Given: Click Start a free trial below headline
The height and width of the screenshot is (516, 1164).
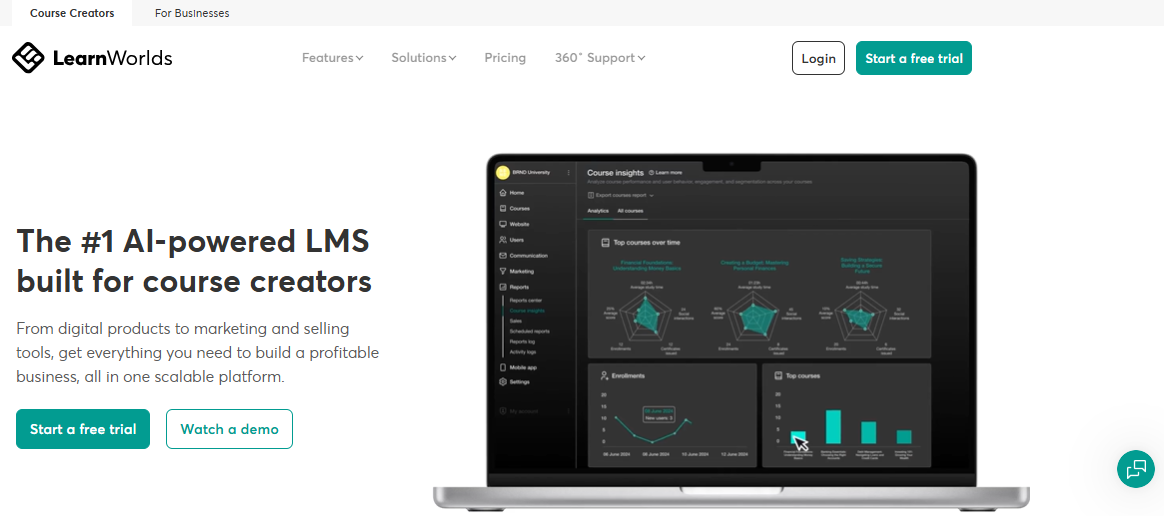Looking at the screenshot, I should pos(83,429).
